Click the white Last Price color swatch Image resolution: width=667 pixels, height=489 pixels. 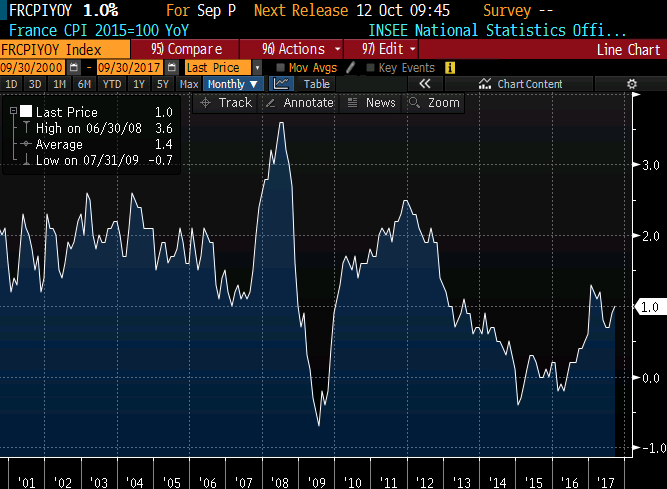tap(26, 113)
